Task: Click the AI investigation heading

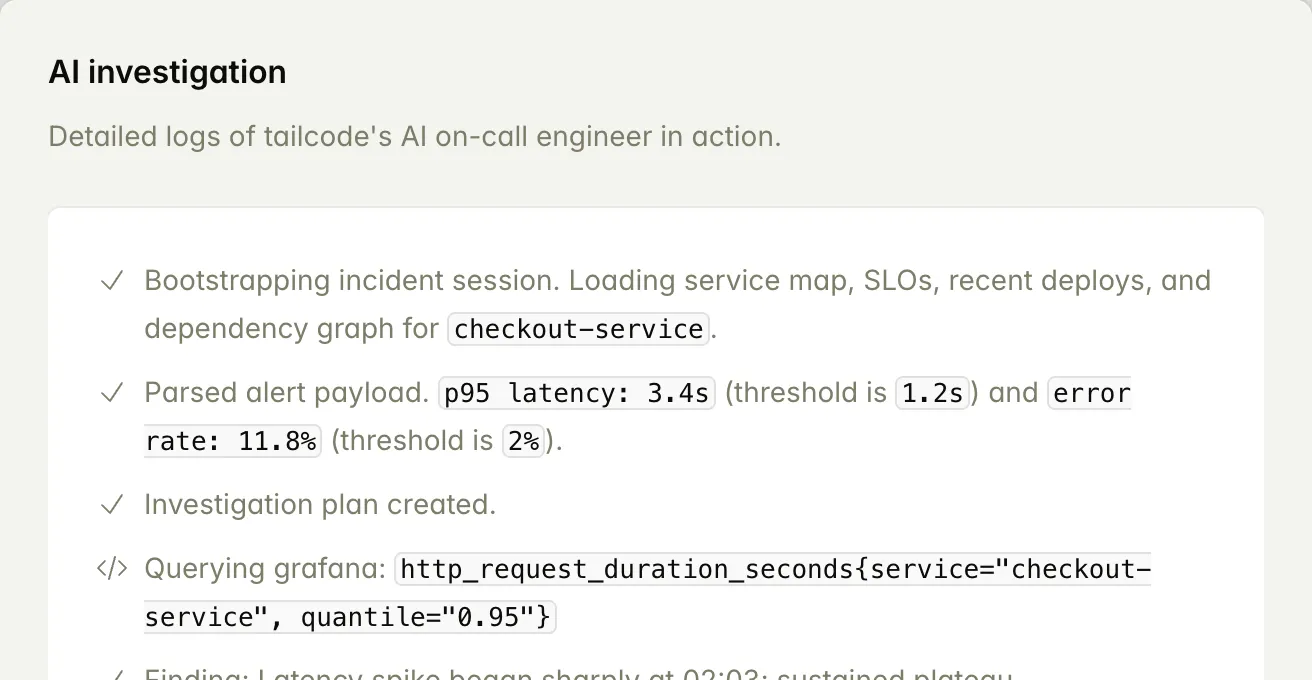Action: [167, 72]
